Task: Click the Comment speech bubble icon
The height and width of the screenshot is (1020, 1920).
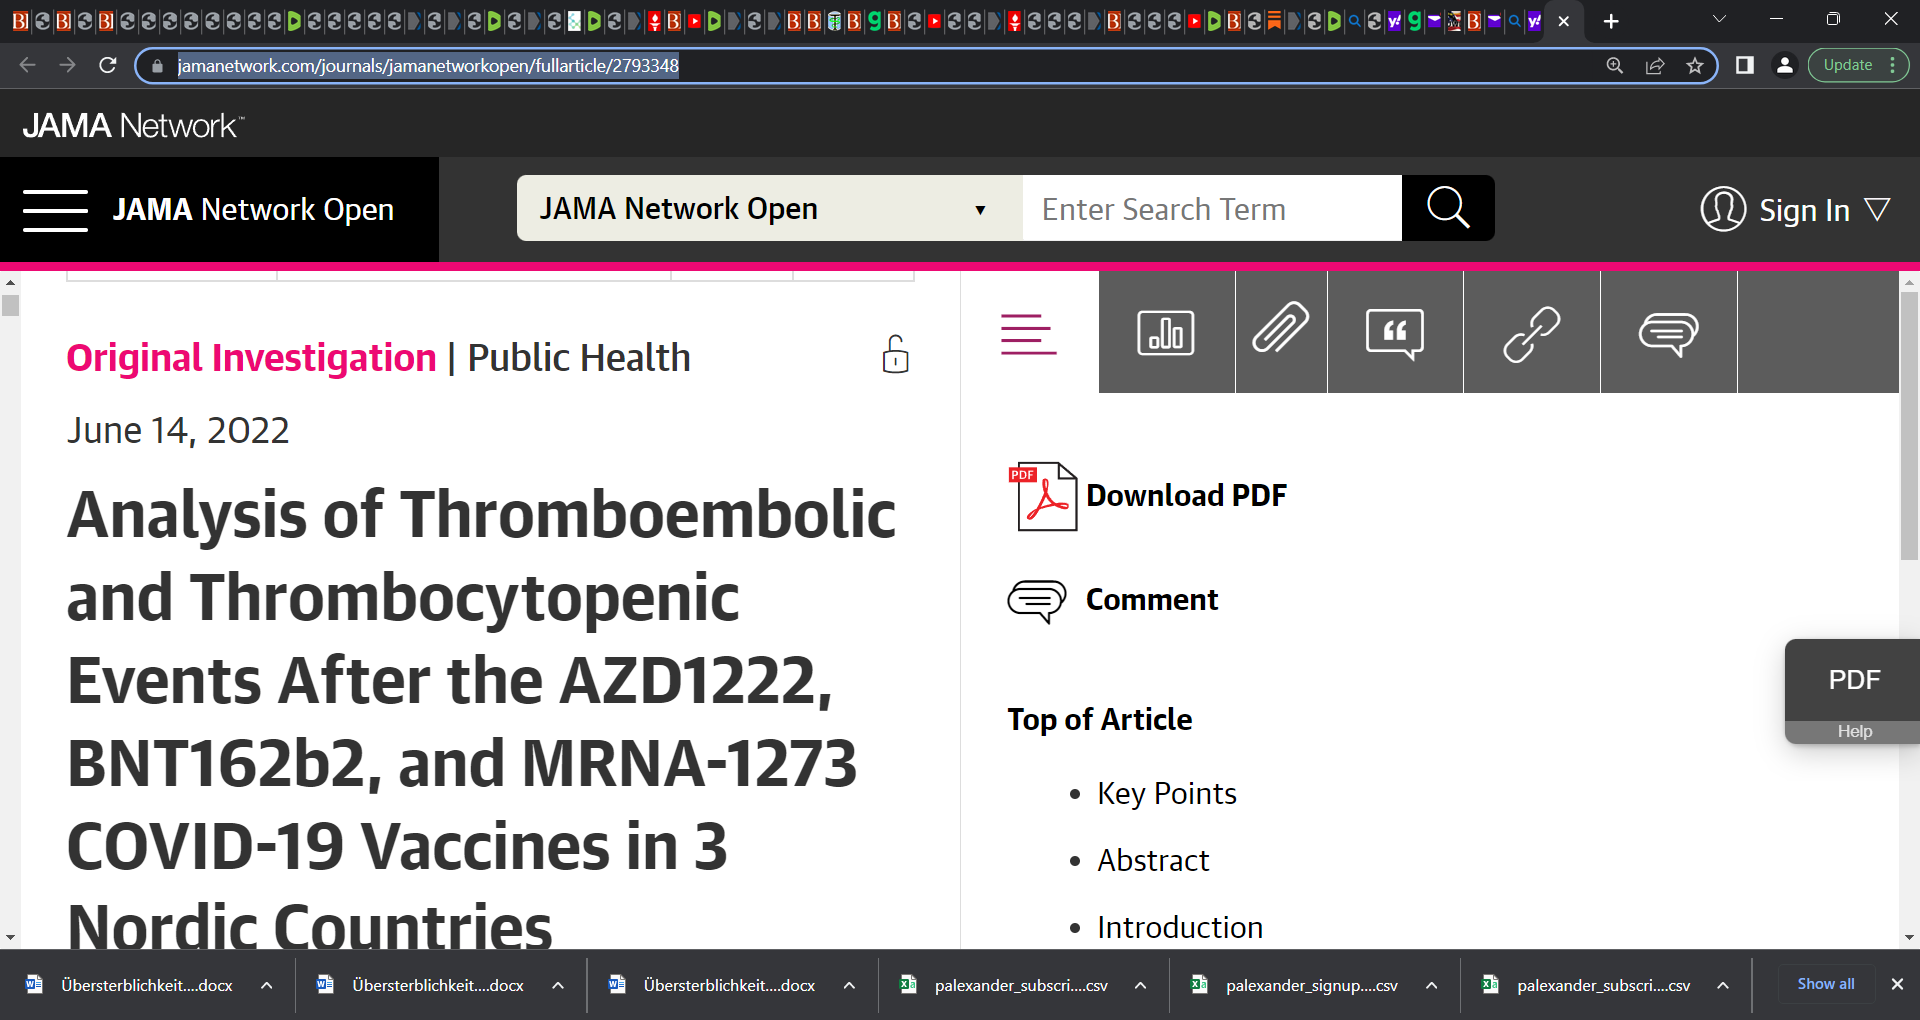Action: coord(1037,601)
